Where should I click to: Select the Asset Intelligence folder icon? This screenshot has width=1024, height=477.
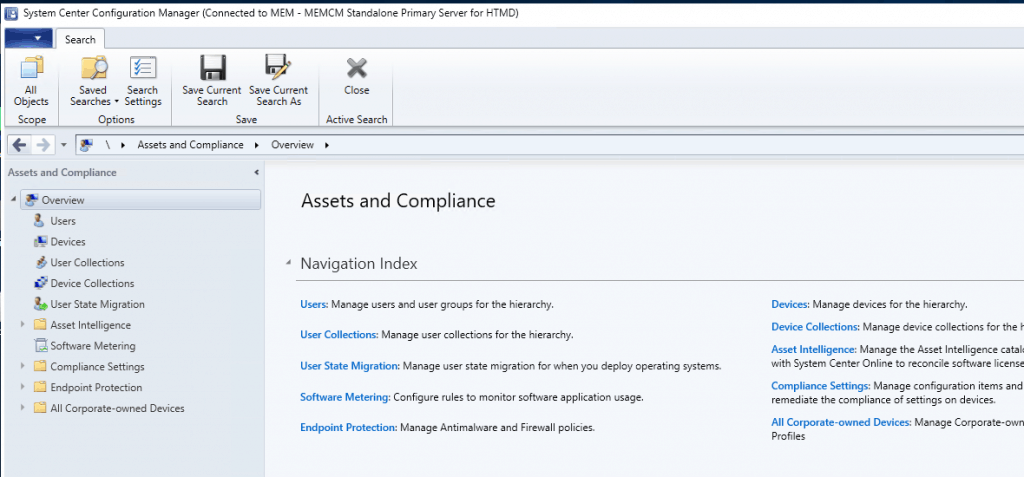click(40, 325)
